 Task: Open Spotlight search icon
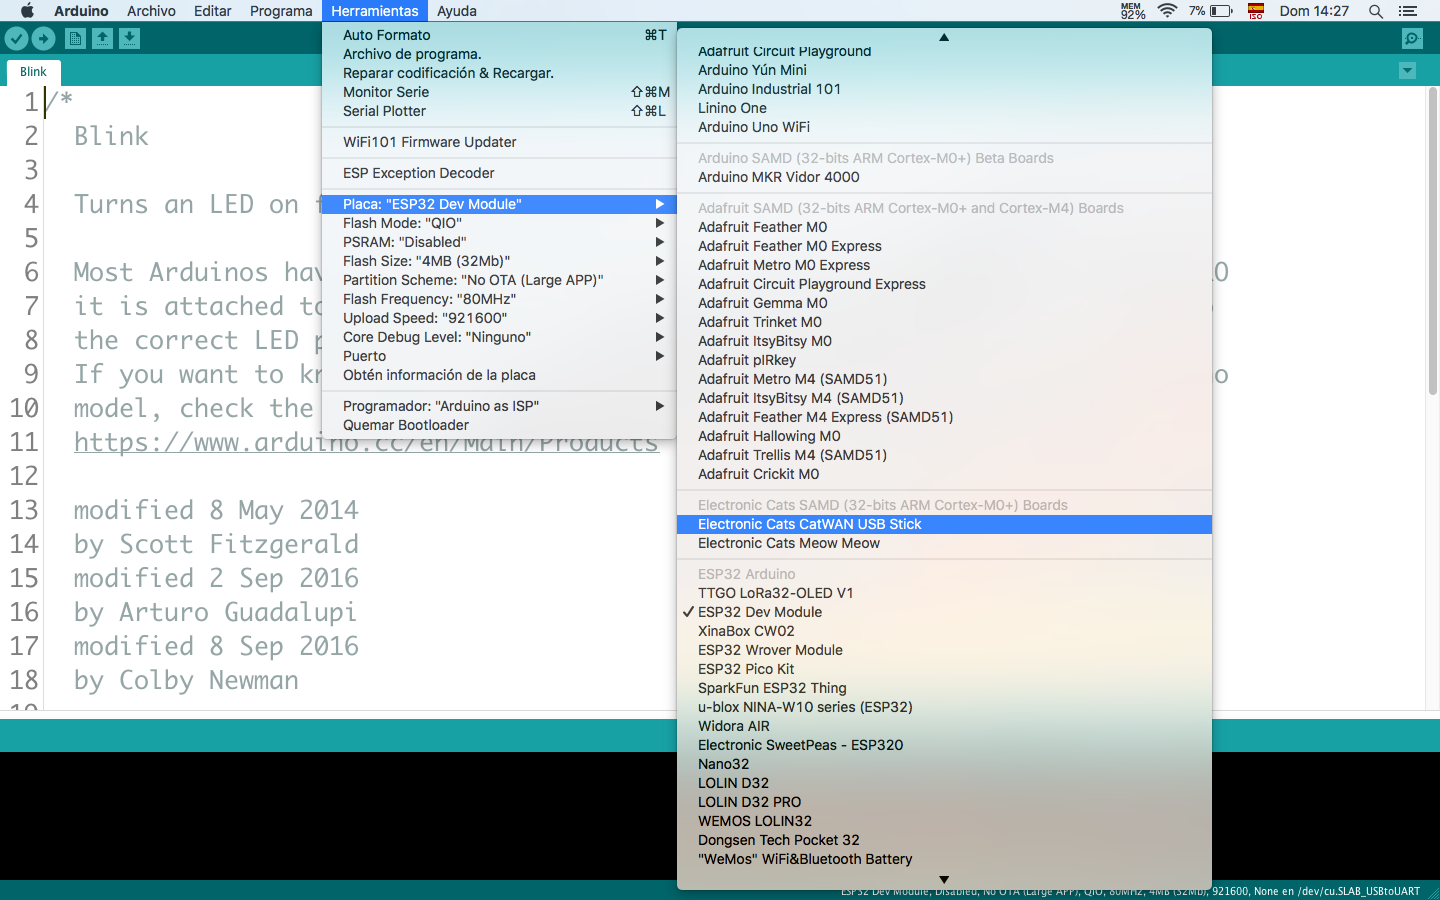tap(1376, 11)
